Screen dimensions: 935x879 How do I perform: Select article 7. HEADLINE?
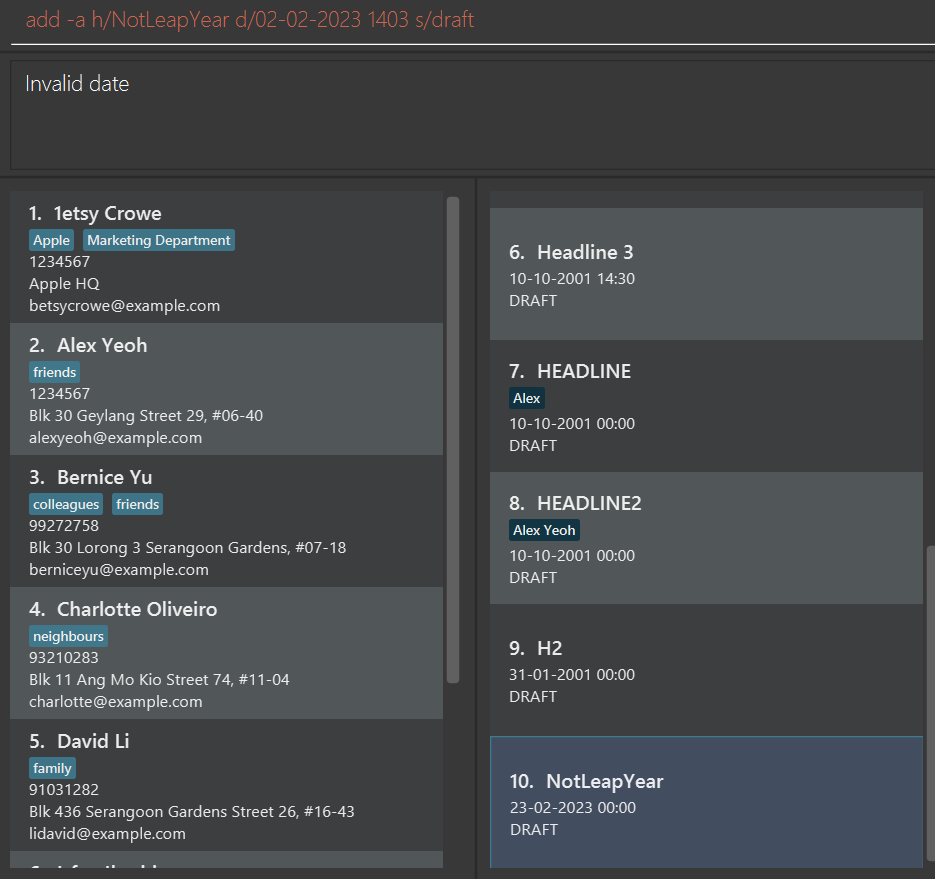coord(706,406)
